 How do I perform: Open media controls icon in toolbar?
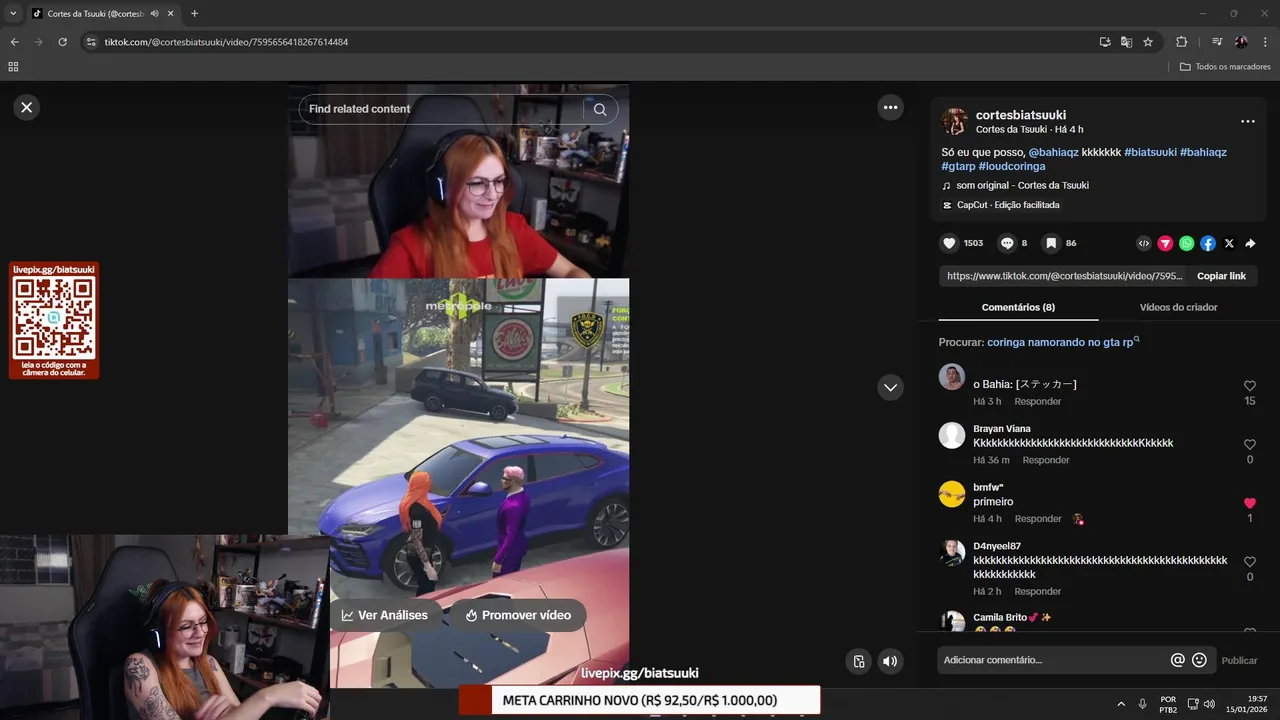(1217, 42)
